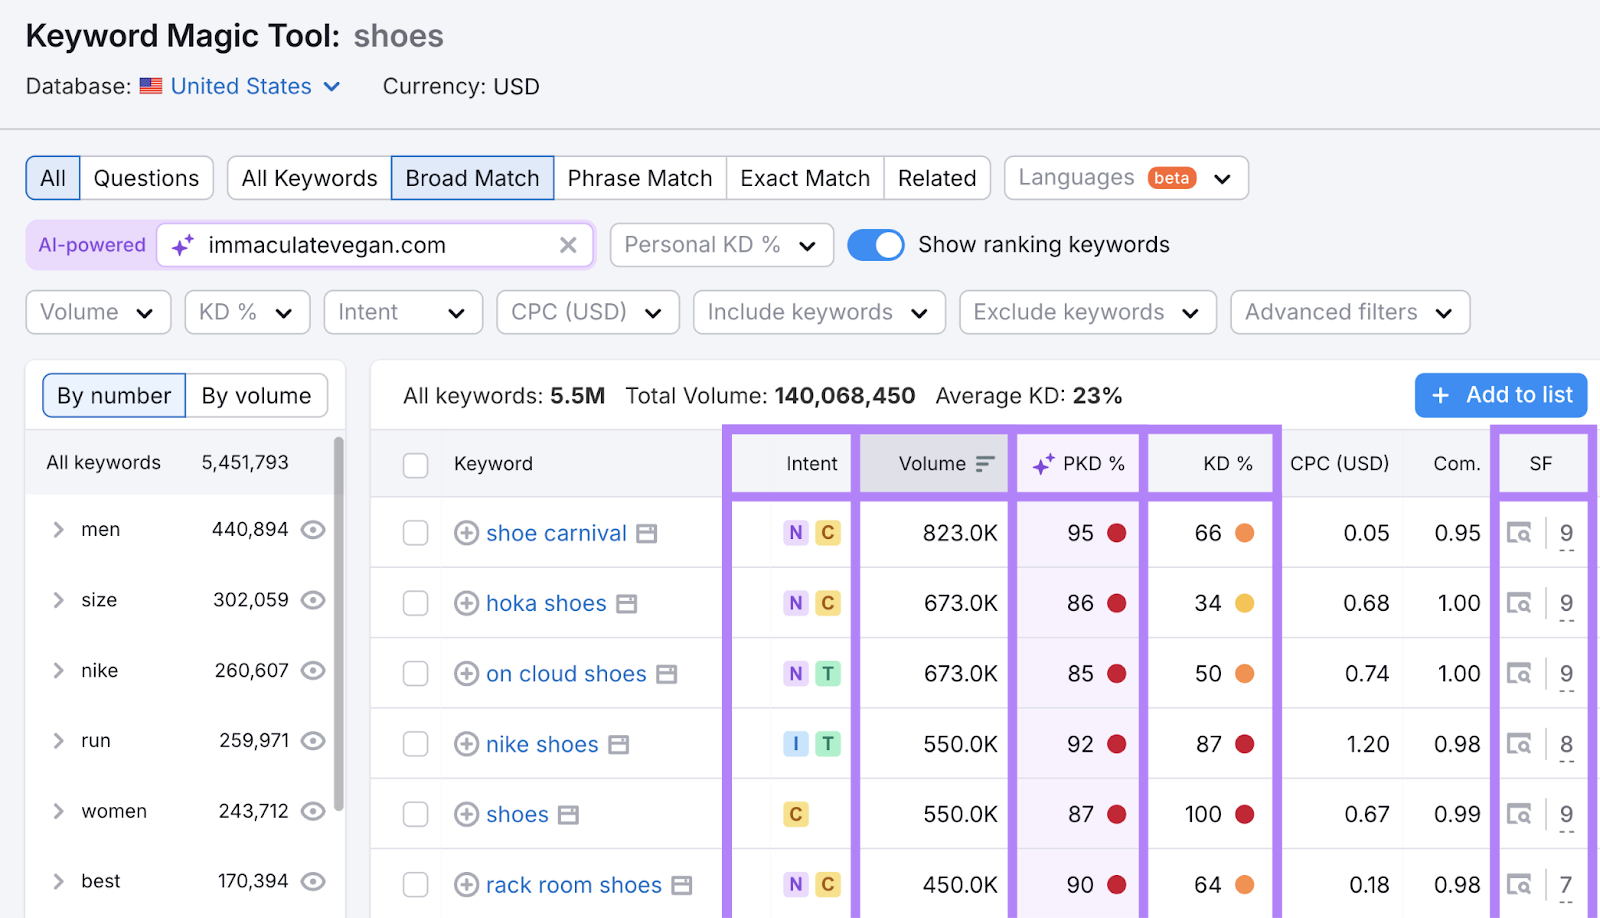Click the Volume column sort icon
The width and height of the screenshot is (1600, 918).
coord(985,463)
